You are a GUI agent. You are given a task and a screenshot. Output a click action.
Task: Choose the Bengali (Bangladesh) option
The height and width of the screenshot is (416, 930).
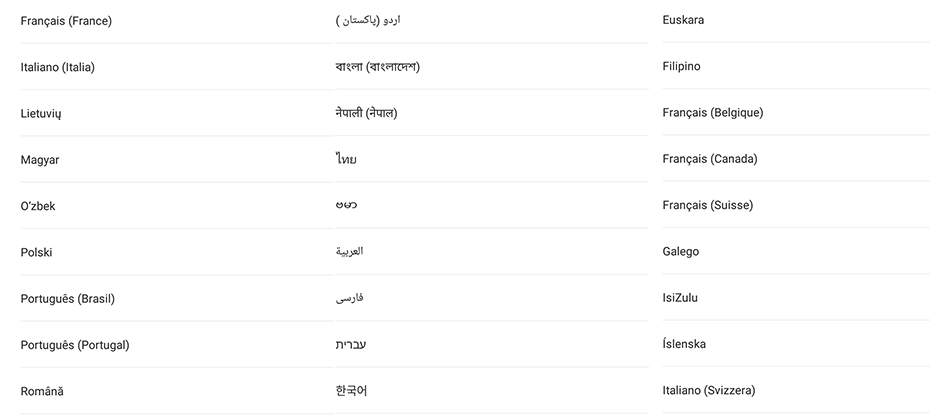pyautogui.click(x=377, y=67)
